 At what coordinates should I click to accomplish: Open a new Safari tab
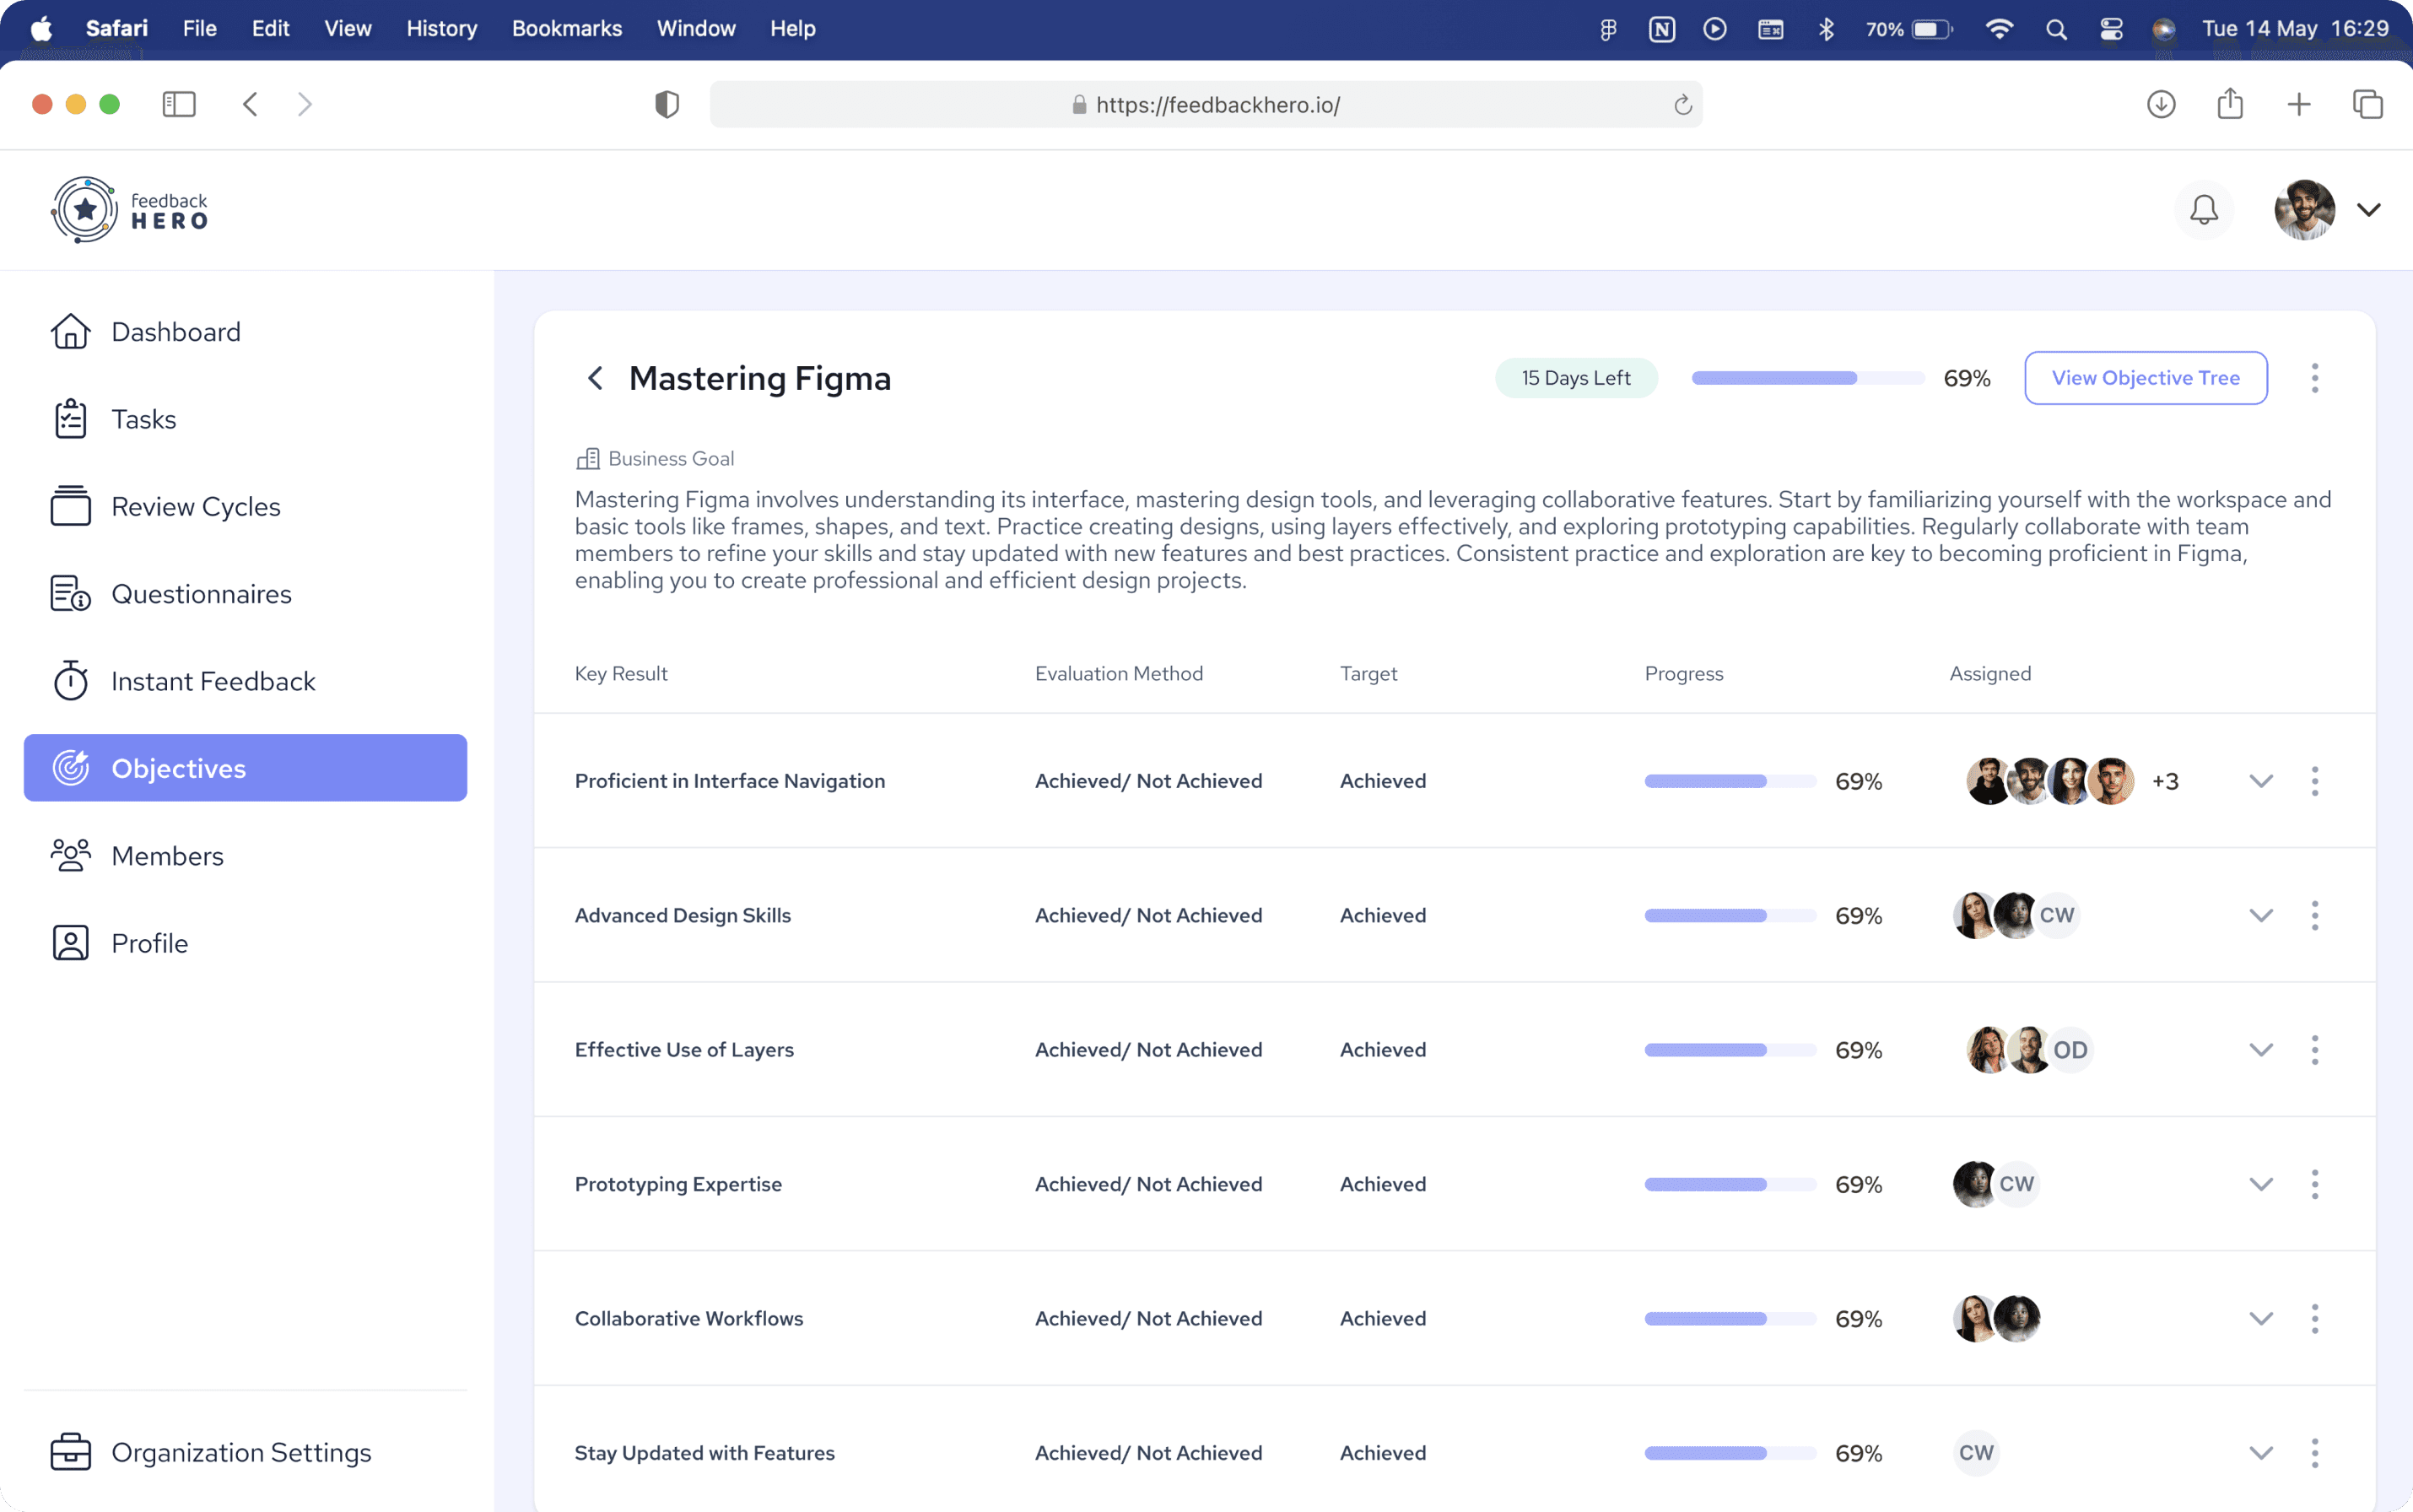pos(2299,104)
